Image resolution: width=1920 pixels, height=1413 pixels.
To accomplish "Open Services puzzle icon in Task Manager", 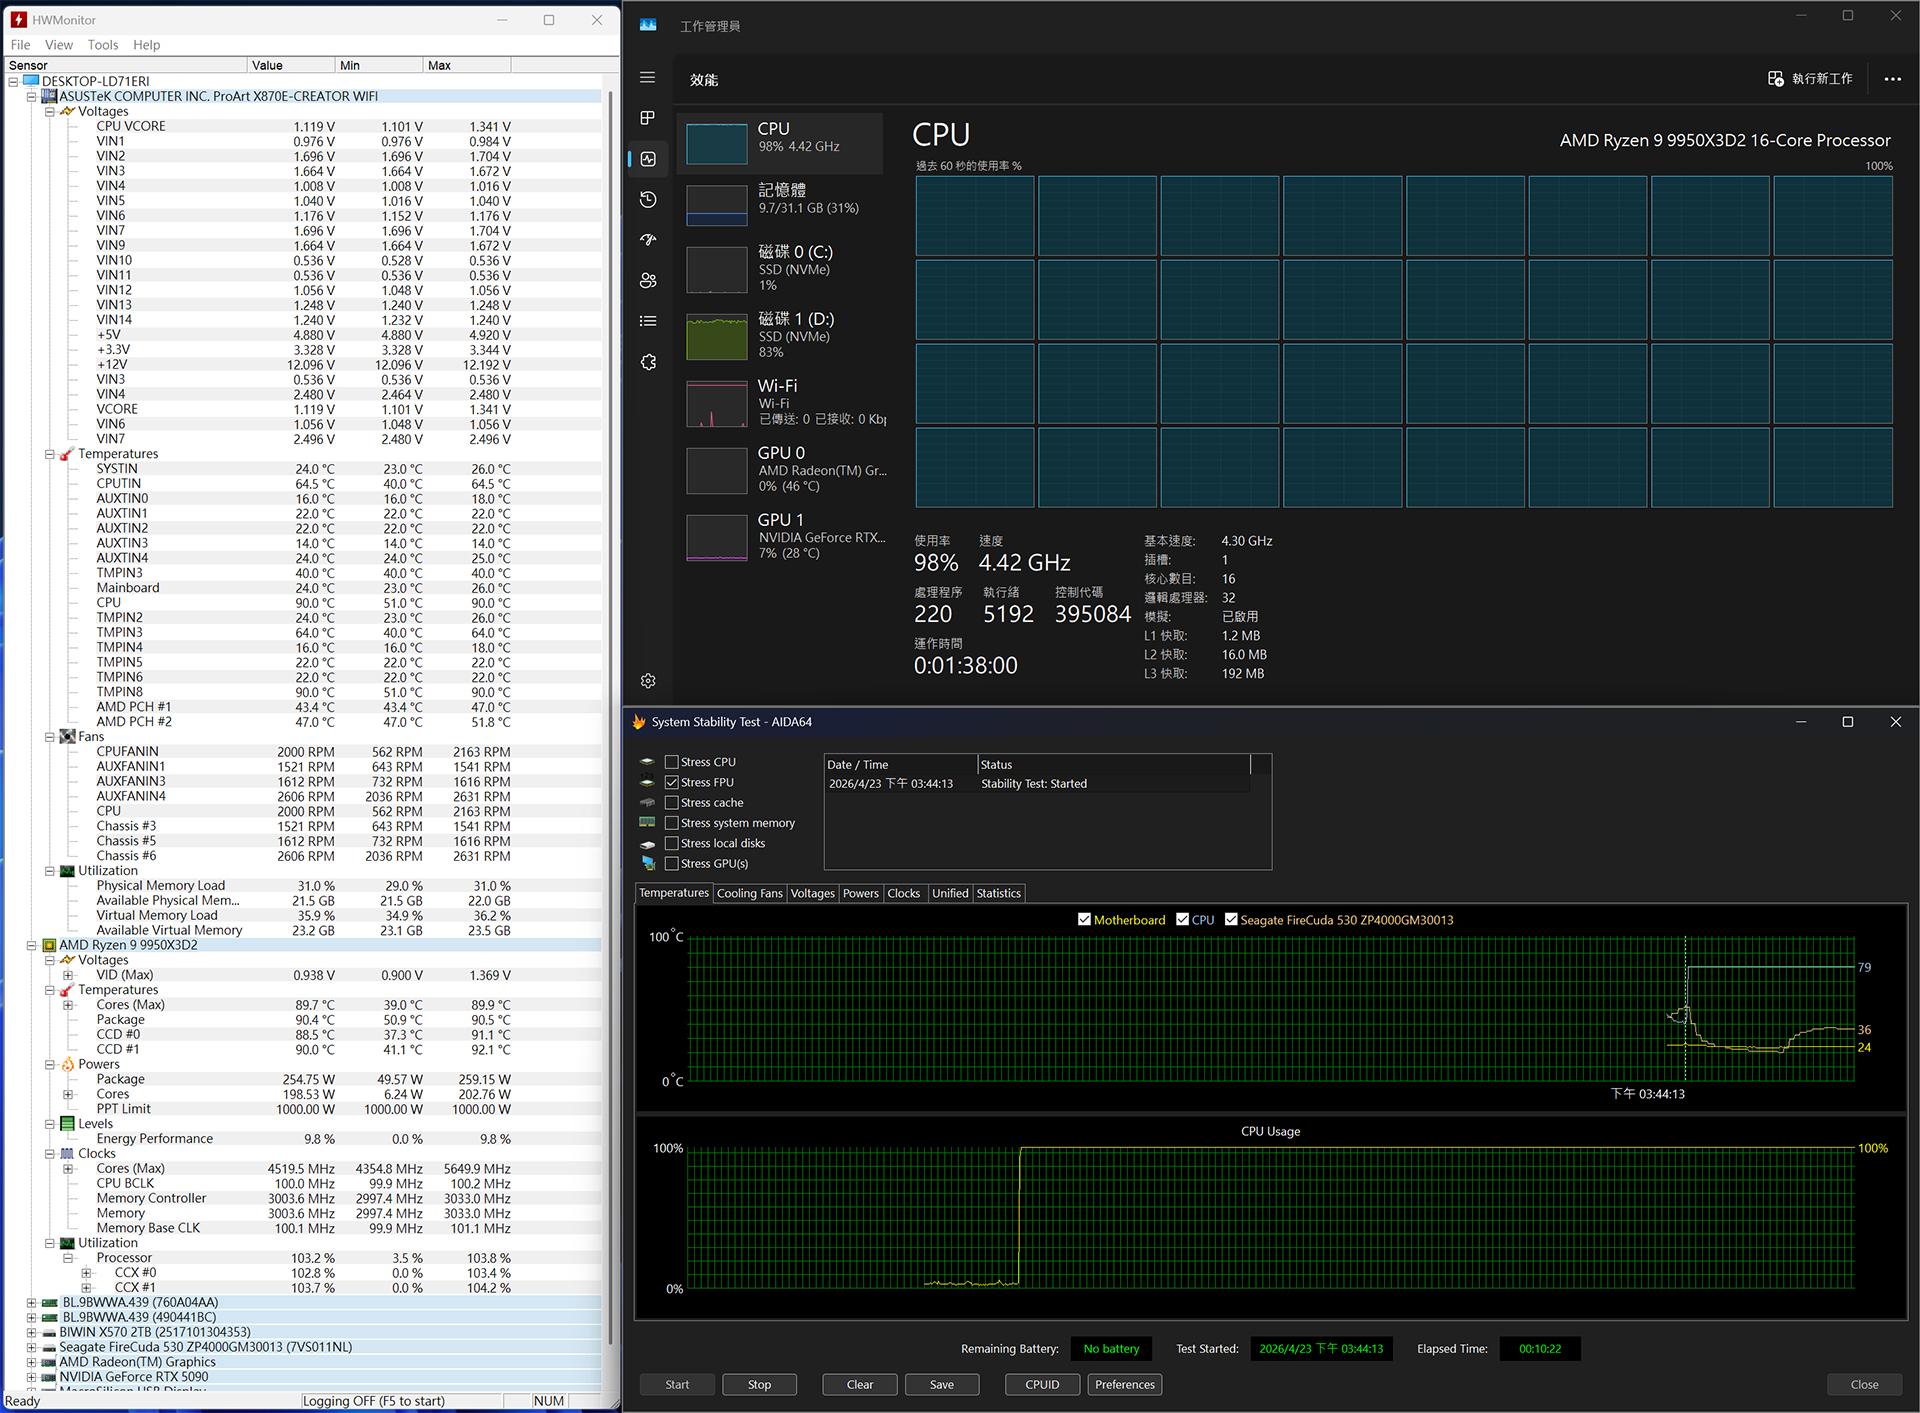I will coord(648,362).
